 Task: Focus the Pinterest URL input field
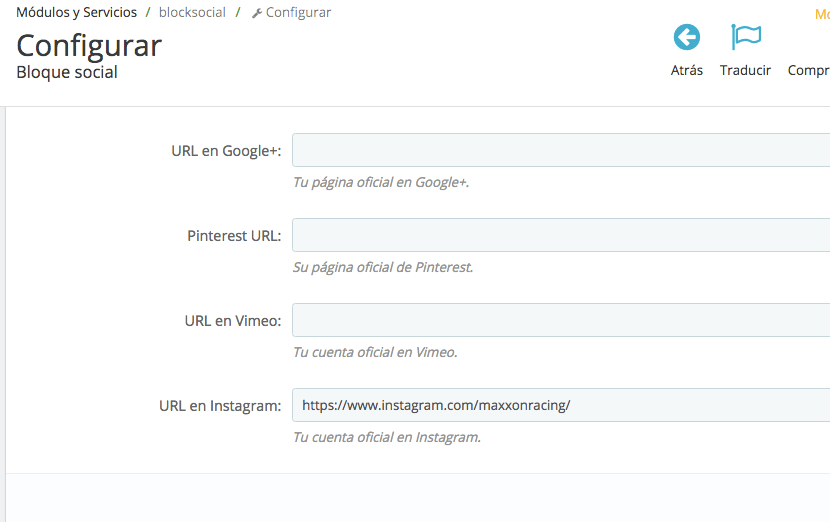561,235
